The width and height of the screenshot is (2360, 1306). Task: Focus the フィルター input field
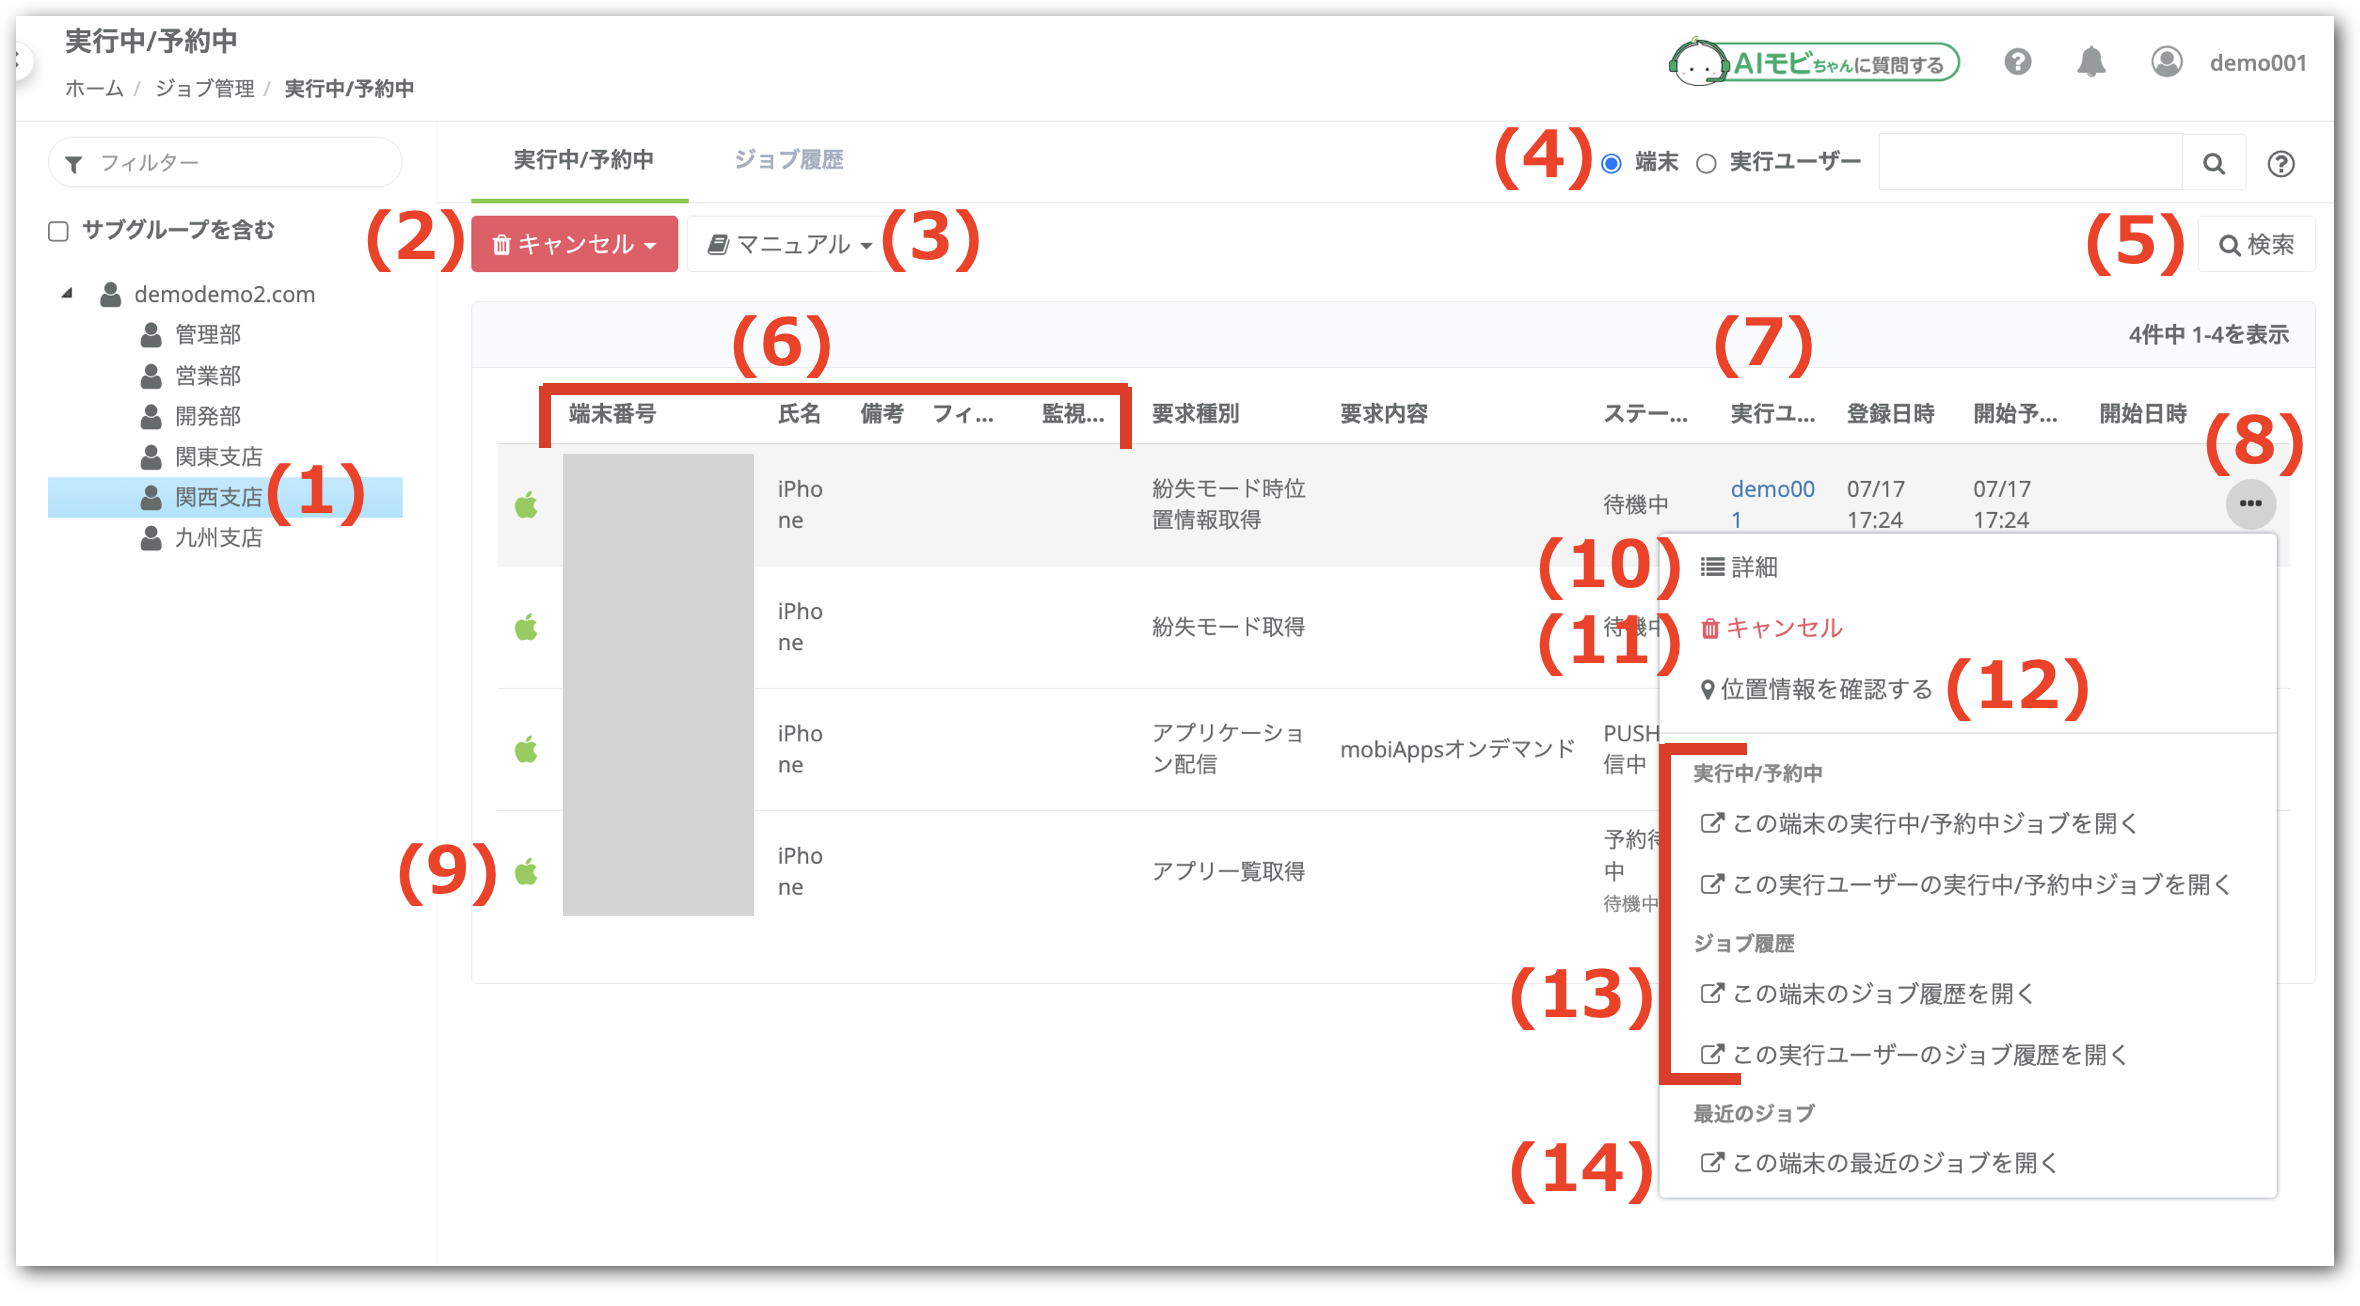tap(225, 162)
